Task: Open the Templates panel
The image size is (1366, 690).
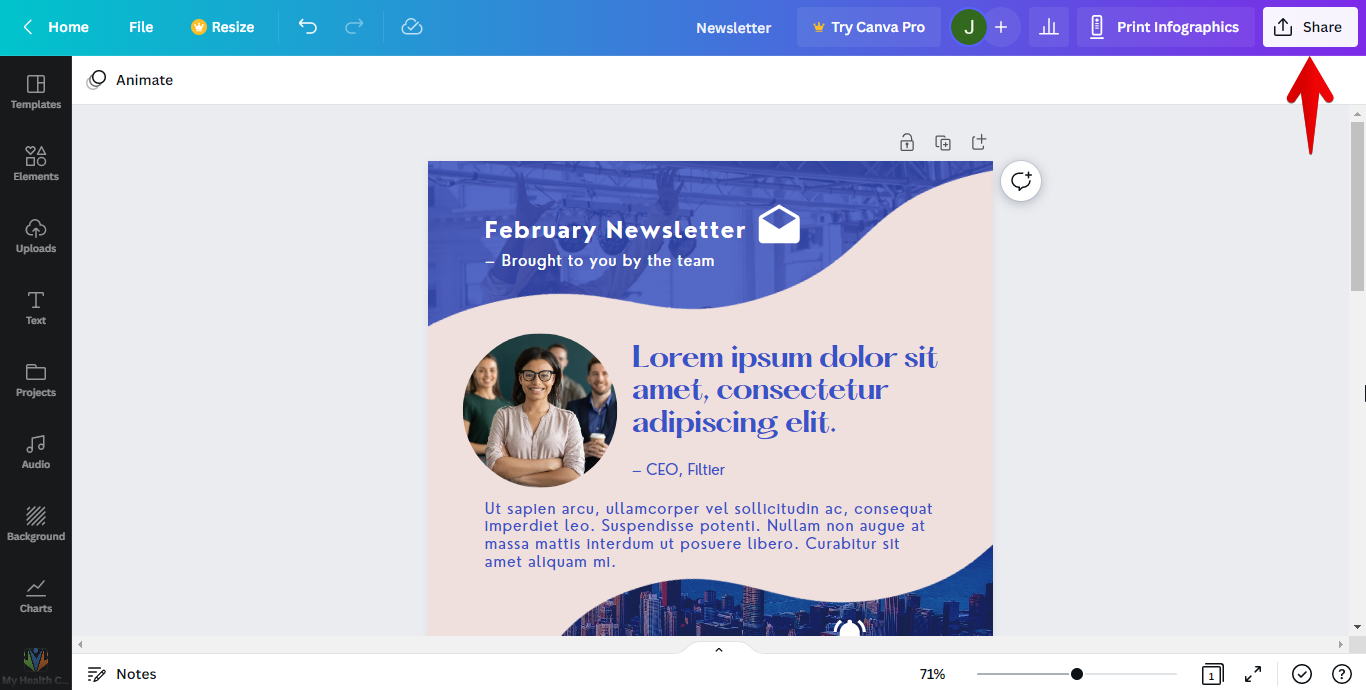Action: [x=36, y=92]
